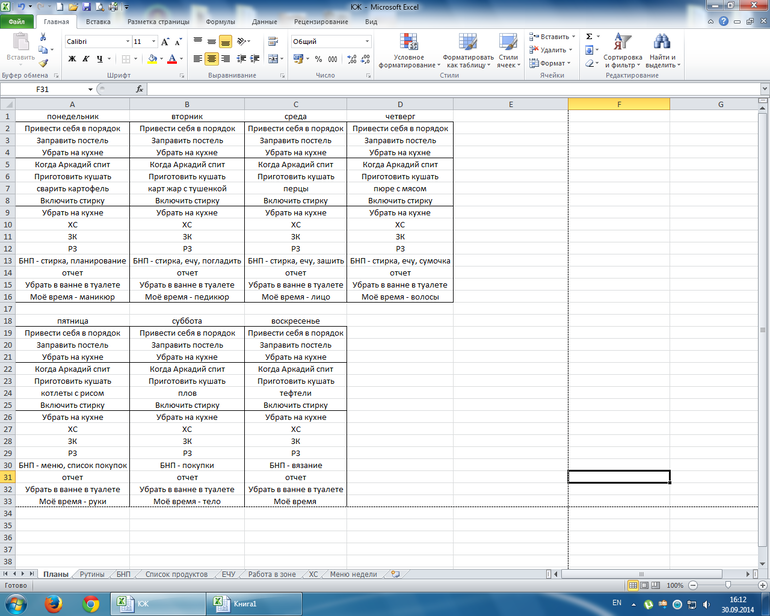Open the Формулы ribbon tab
The height and width of the screenshot is (616, 770).
pos(220,20)
